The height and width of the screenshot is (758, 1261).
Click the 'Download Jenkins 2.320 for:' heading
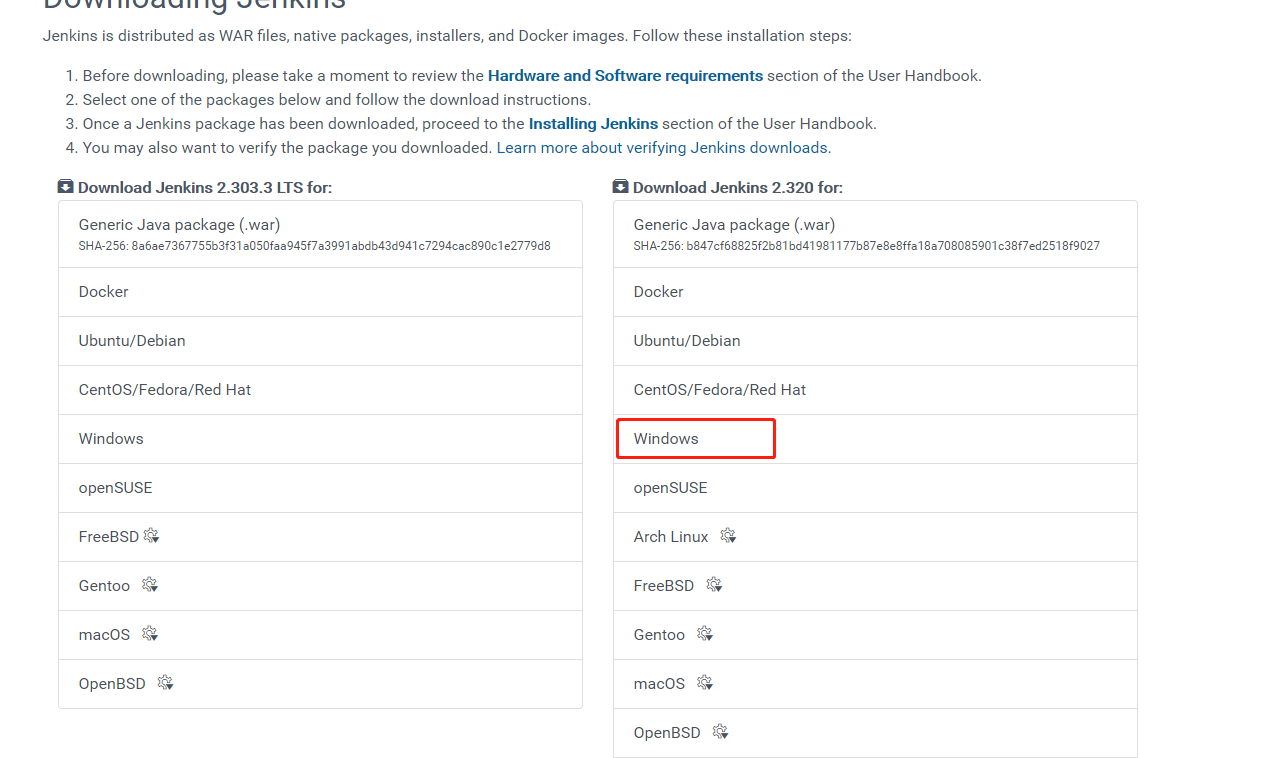coord(738,188)
